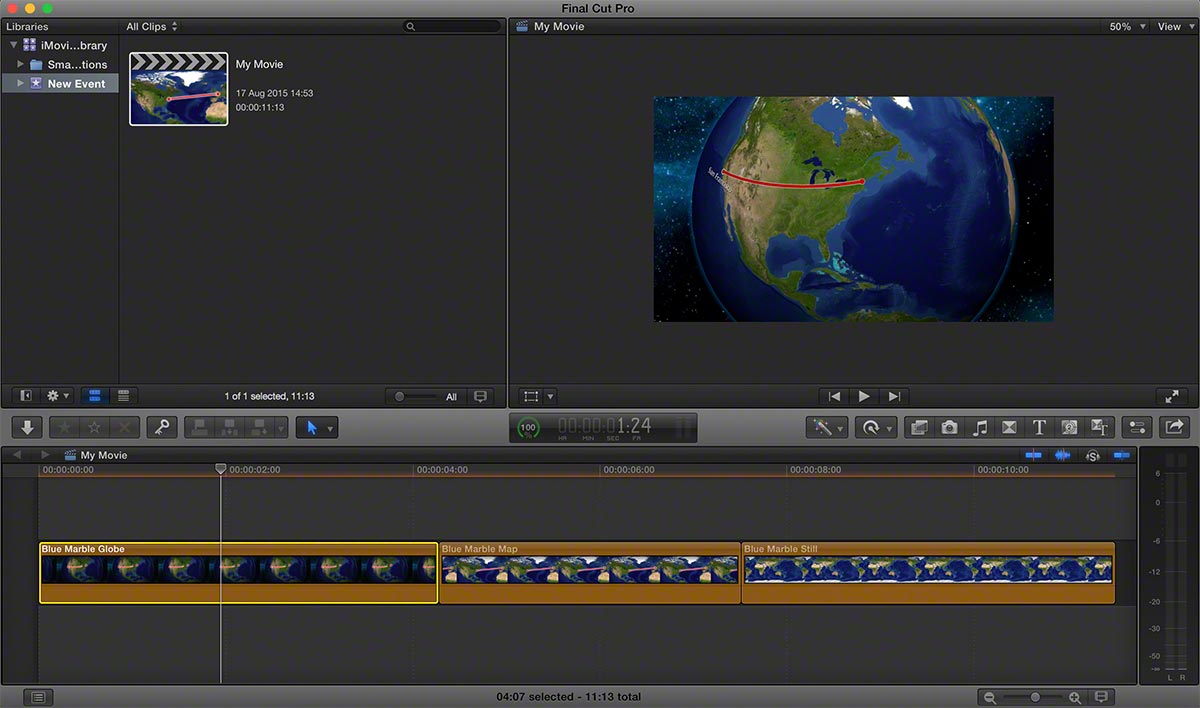1200x708 pixels.
Task: Toggle audio skimming in the timeline
Action: (1062, 455)
